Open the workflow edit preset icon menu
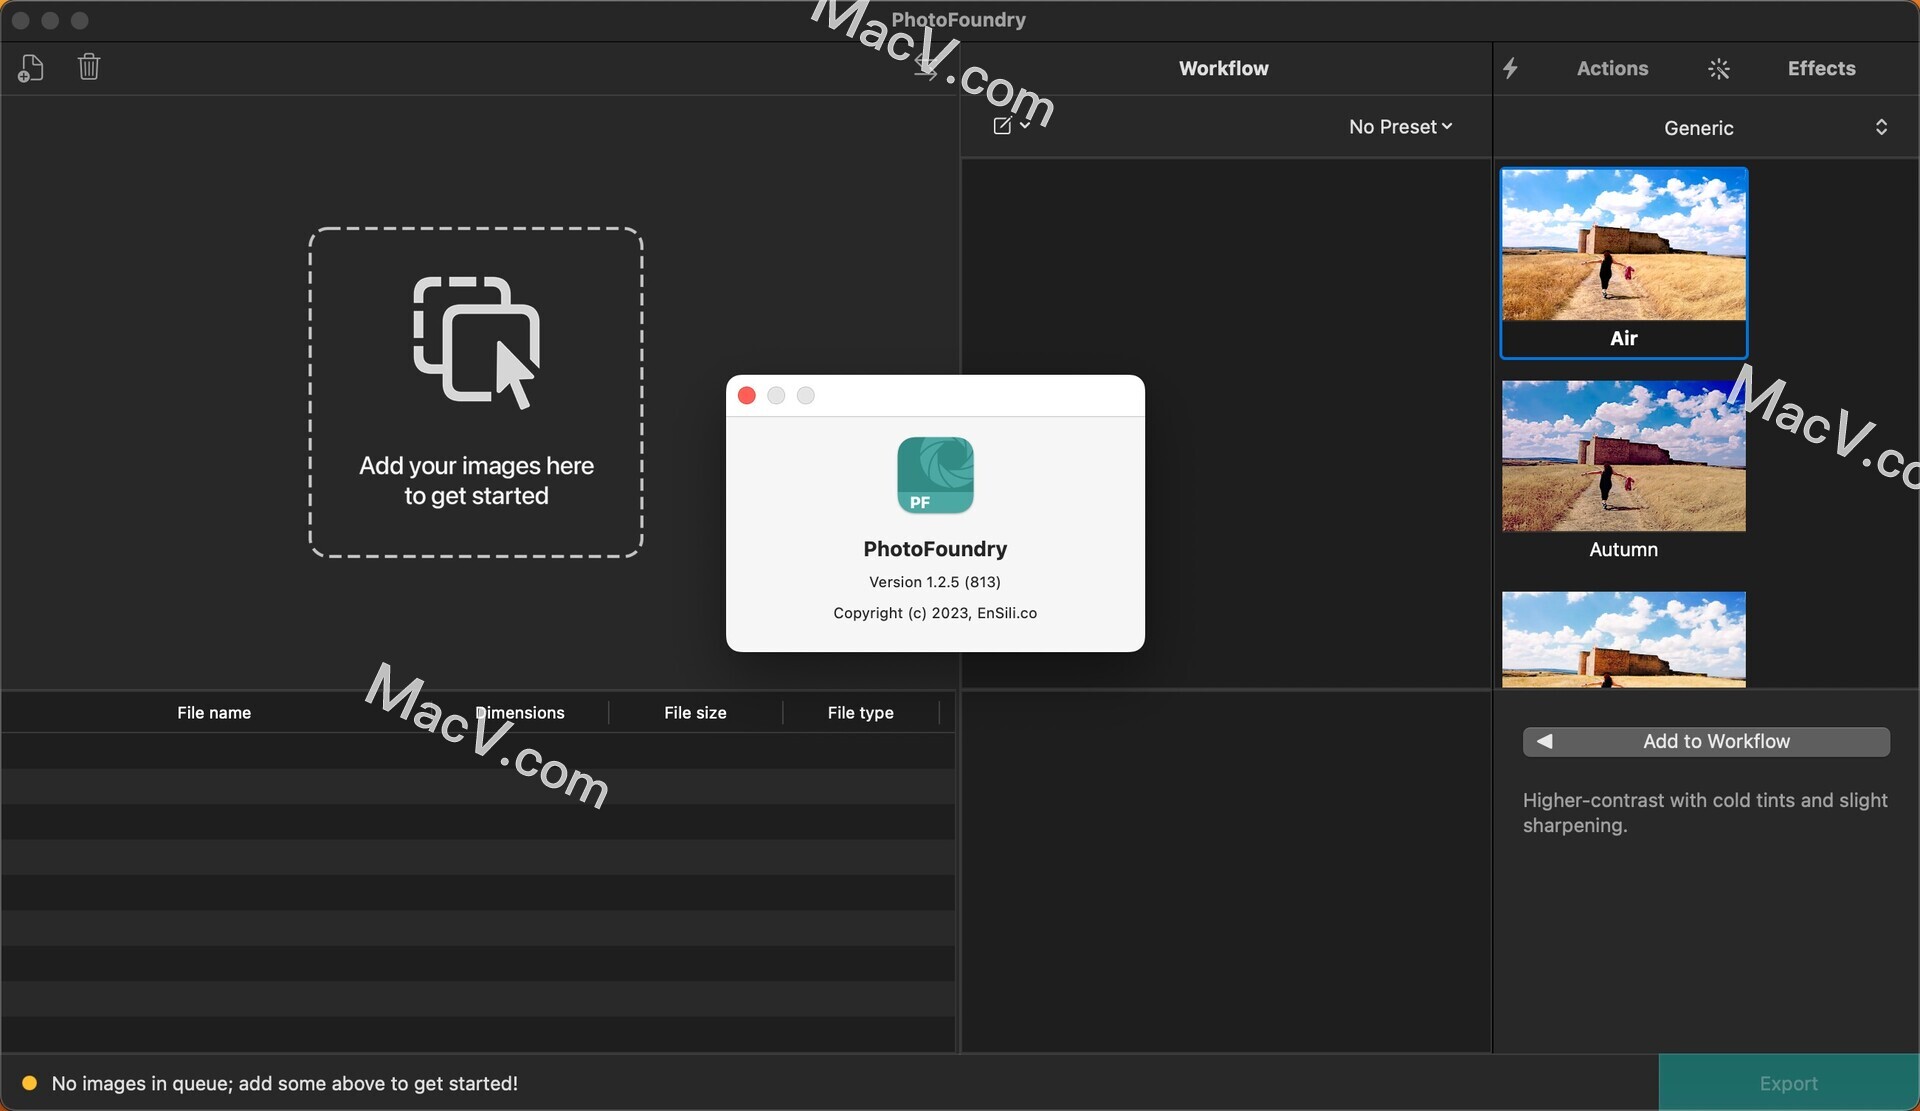Image resolution: width=1920 pixels, height=1111 pixels. (1011, 126)
